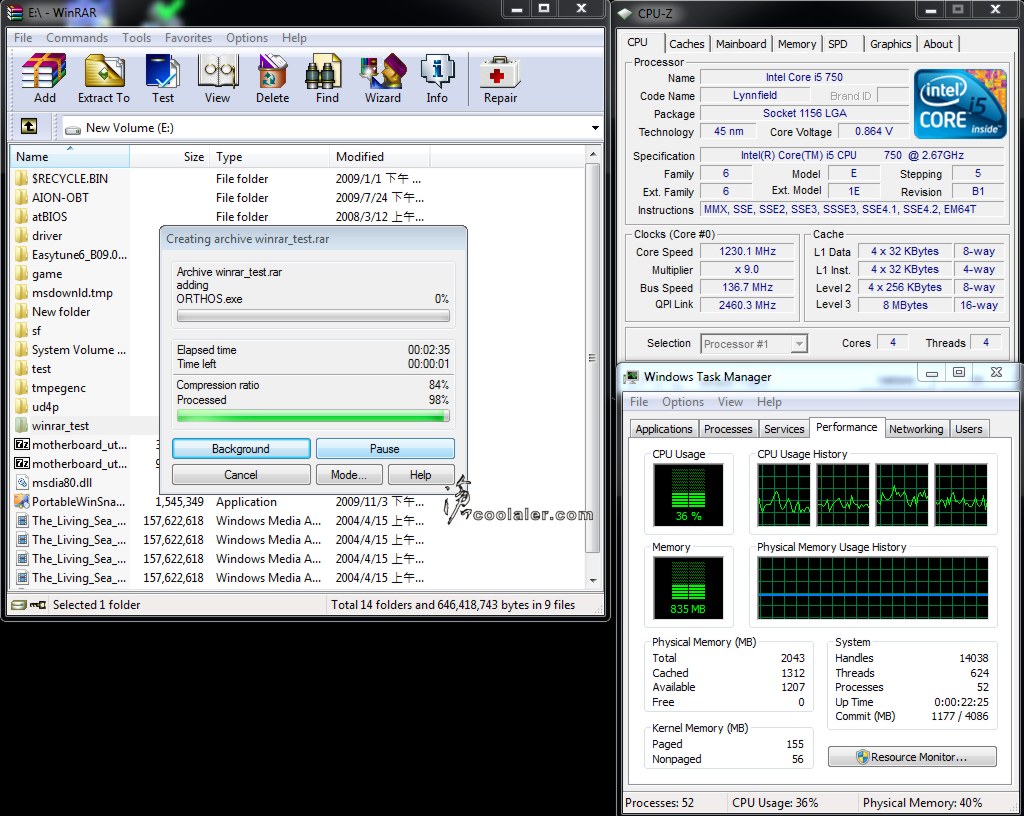1024x816 pixels.
Task: Switch to the Memory tab in CPU-Z
Action: tap(797, 44)
